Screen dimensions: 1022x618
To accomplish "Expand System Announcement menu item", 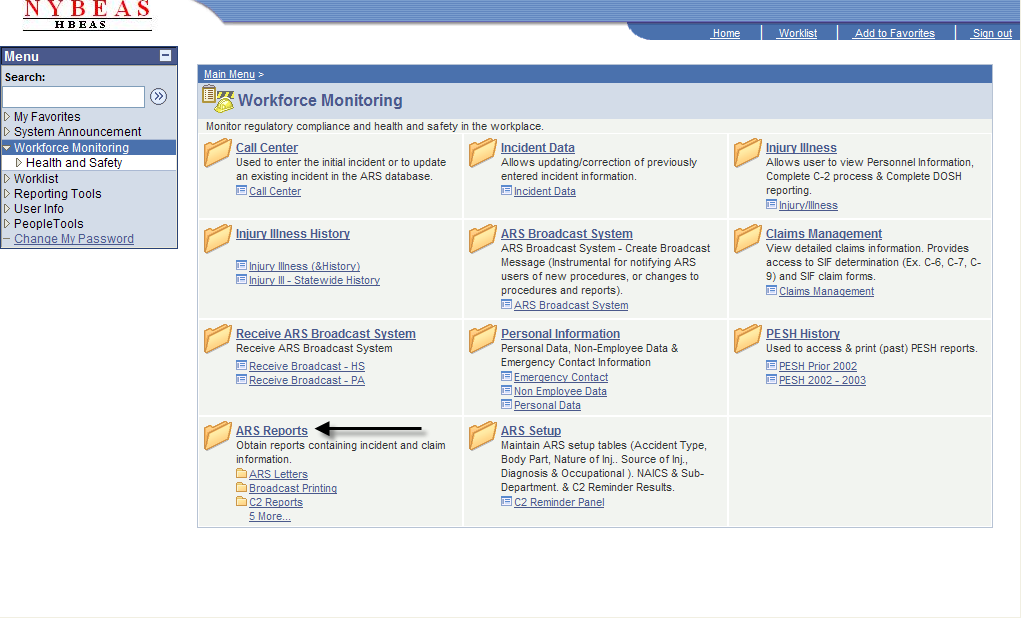I will (x=7, y=132).
